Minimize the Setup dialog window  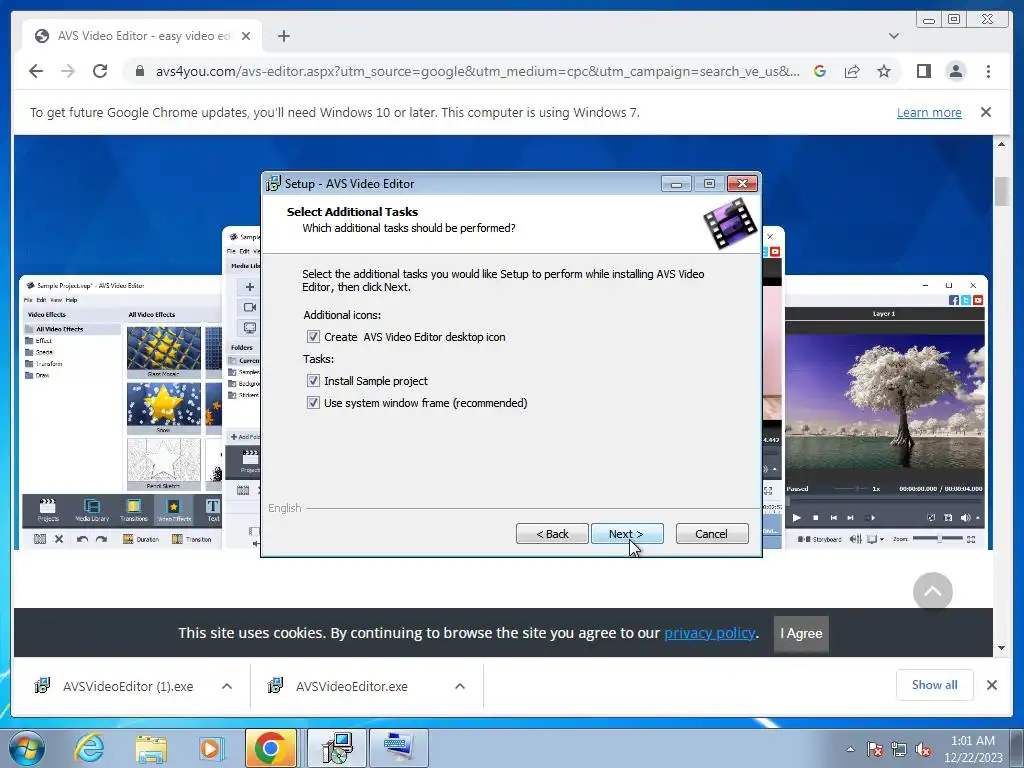(676, 184)
